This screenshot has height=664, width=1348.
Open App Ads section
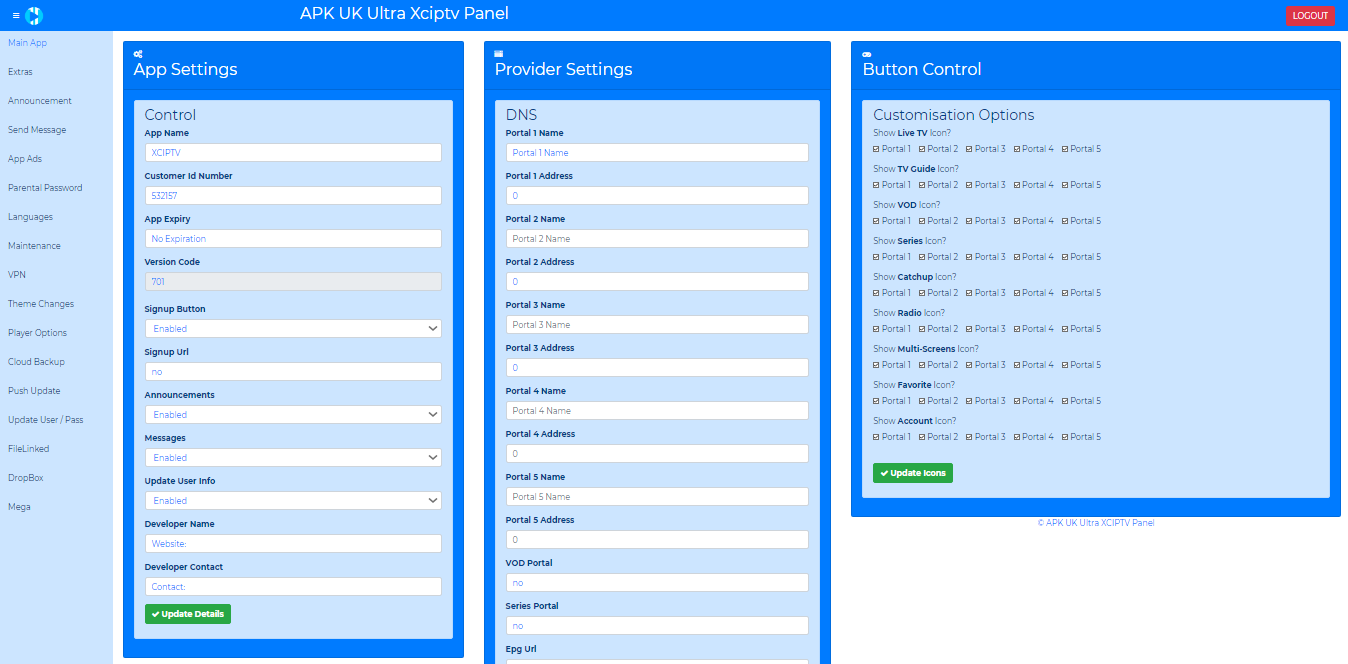25,159
